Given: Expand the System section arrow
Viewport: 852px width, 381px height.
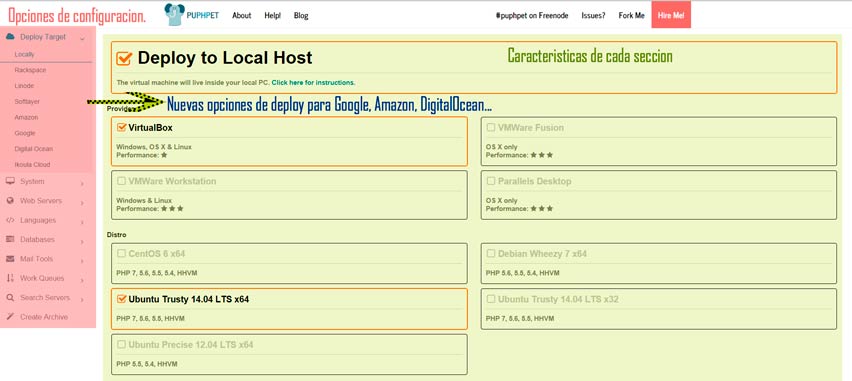Looking at the screenshot, I should click(x=82, y=183).
